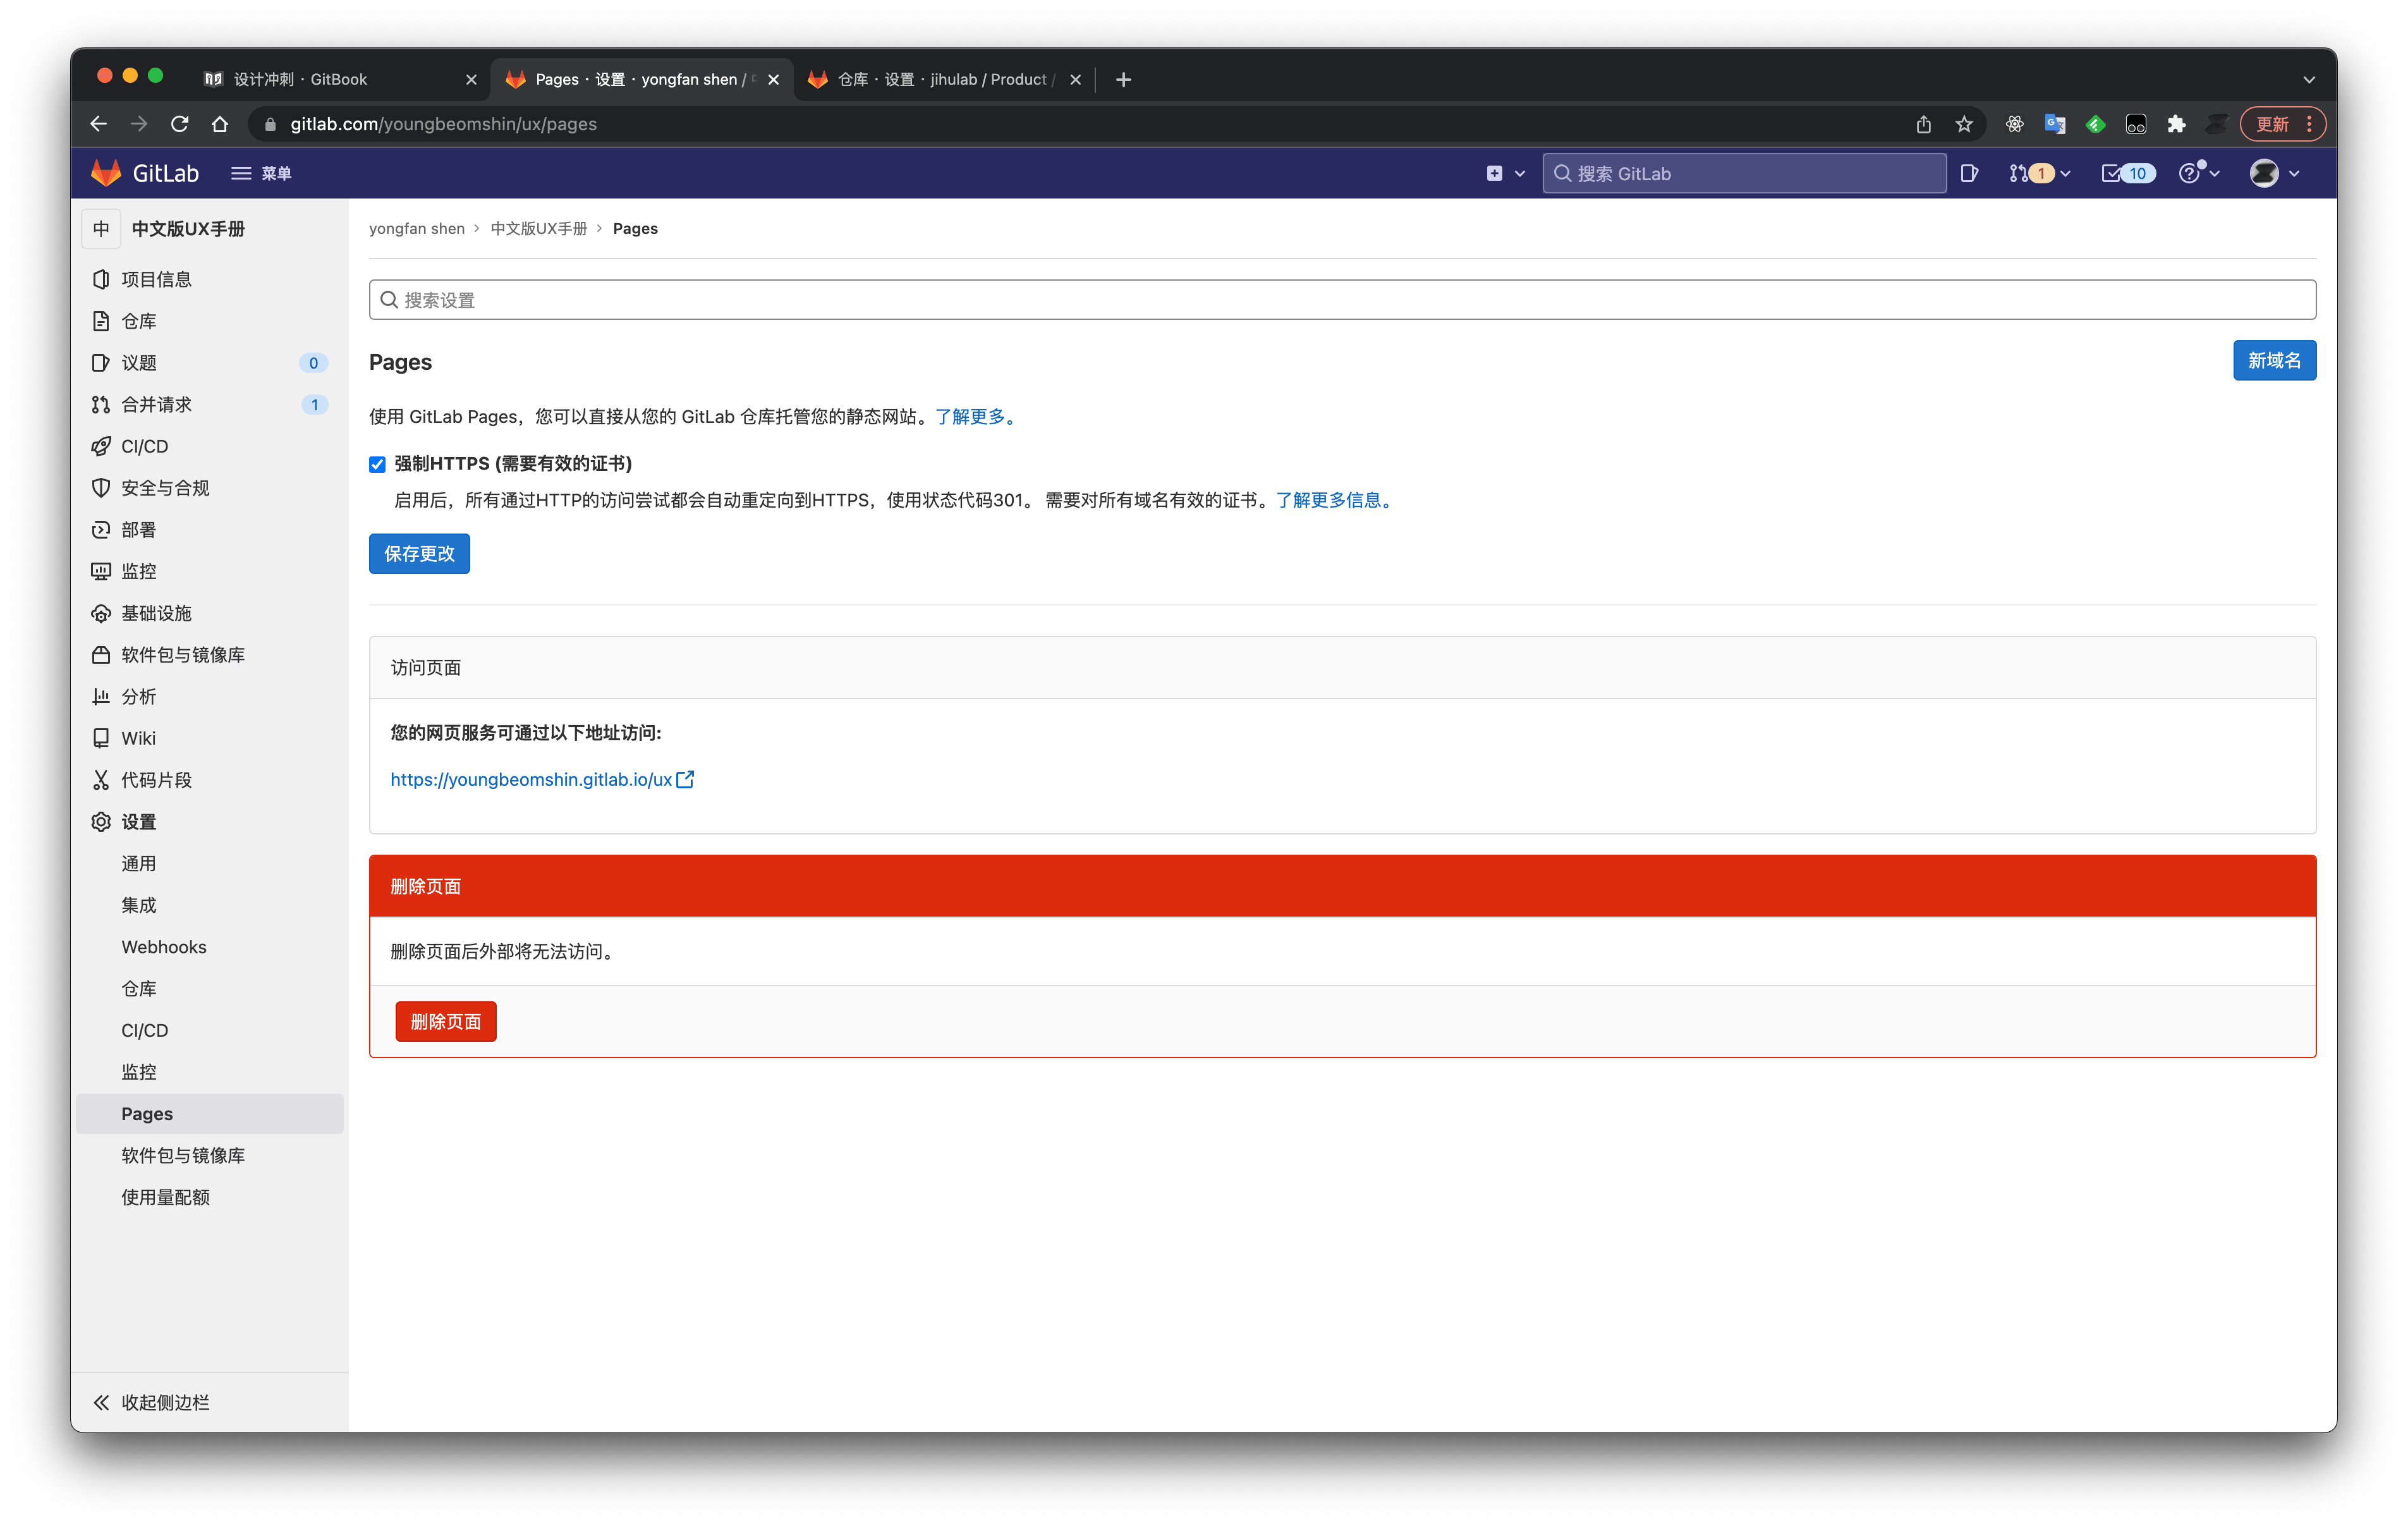The height and width of the screenshot is (1526, 2408).
Task: Open the React DevTools extension icon
Action: (2015, 124)
